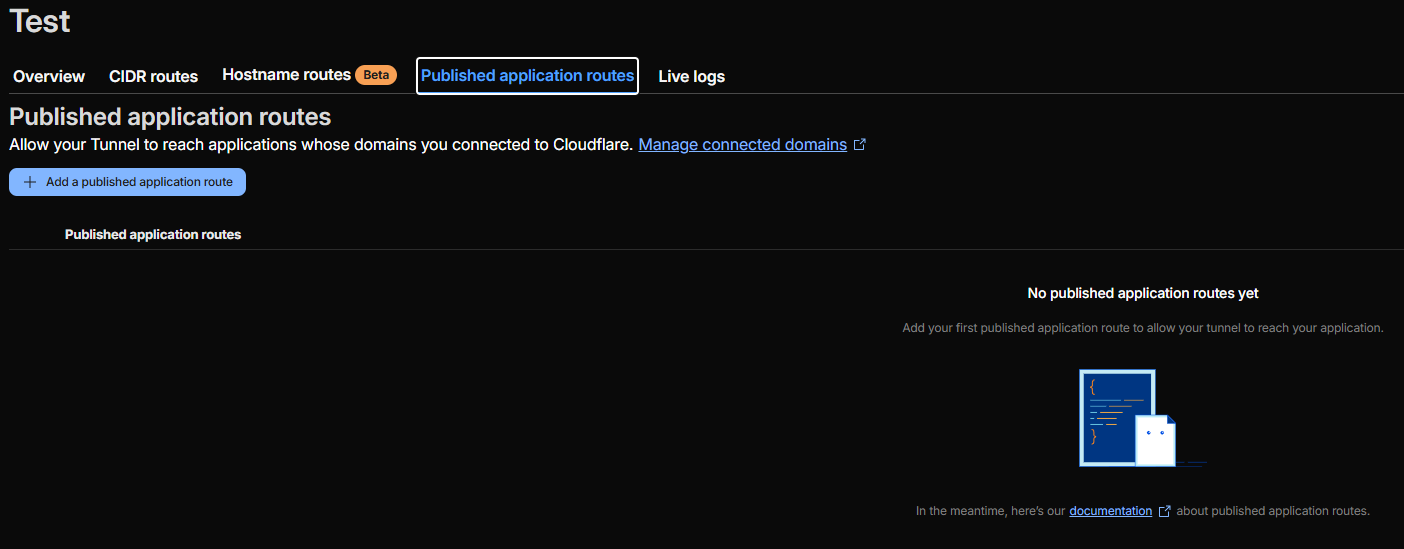Viewport: 1404px width, 549px height.
Task: Click the white document character with eyes
Action: click(1155, 440)
